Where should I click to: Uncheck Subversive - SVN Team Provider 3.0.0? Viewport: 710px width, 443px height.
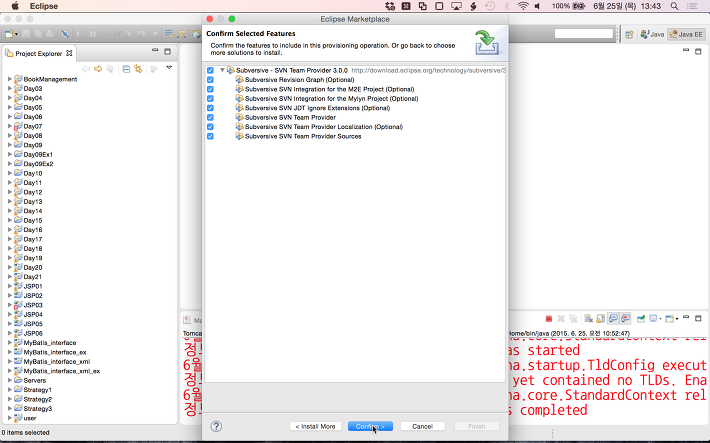coord(210,70)
